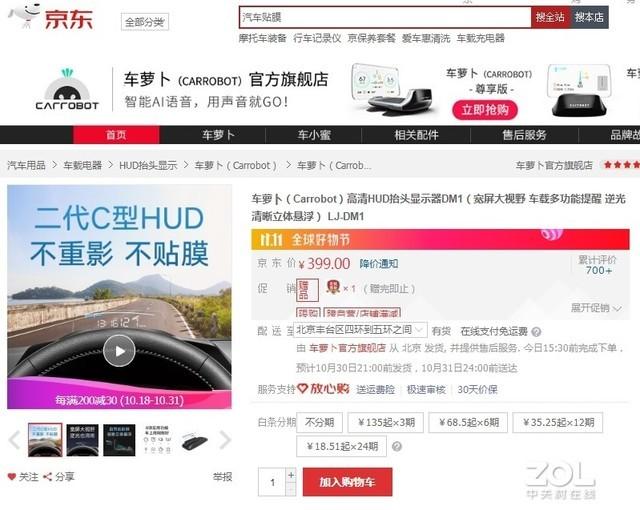Select ¥35.25起×12期 installment option
The height and width of the screenshot is (510, 640).
tap(558, 422)
